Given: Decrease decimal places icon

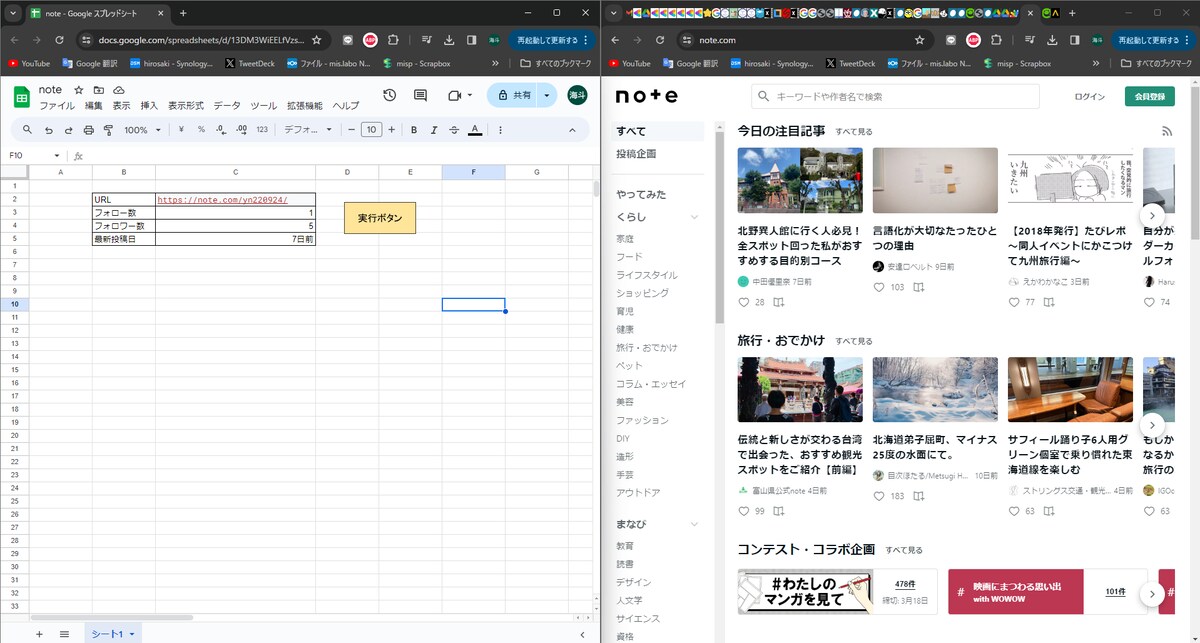Looking at the screenshot, I should click(221, 130).
